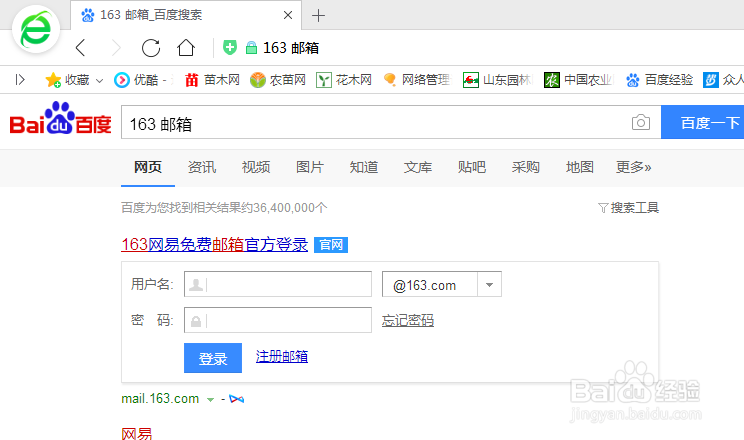The height and width of the screenshot is (440, 744).
Task: Close the 163 邮箱_百度搜索 tab
Action: (288, 15)
